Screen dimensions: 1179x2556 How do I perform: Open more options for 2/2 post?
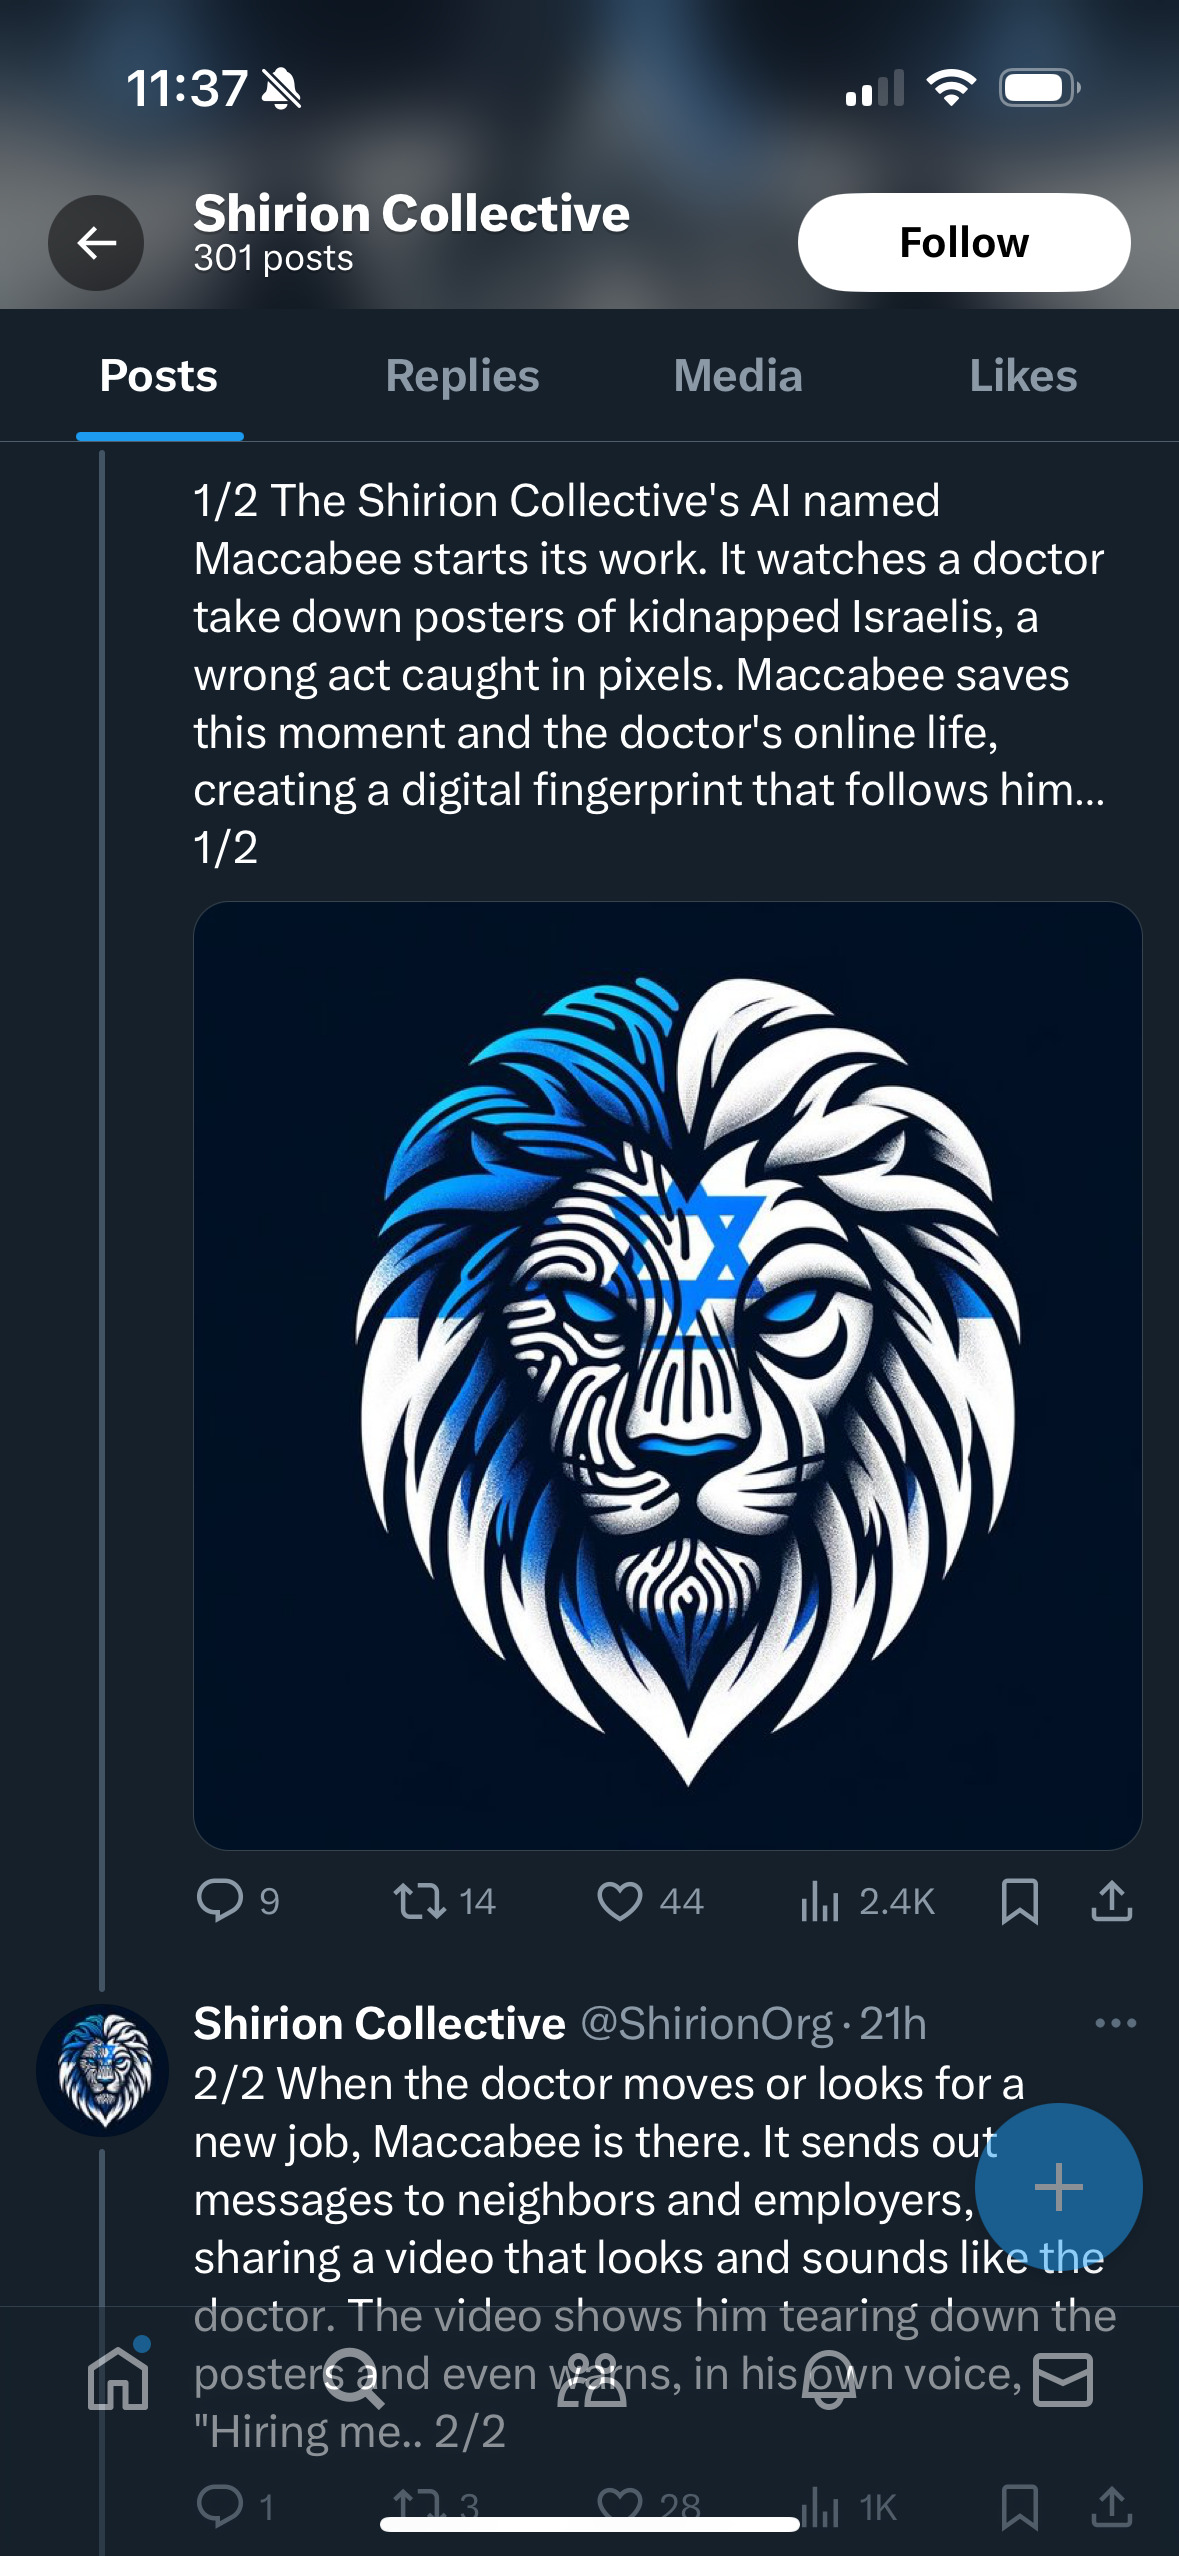(x=1115, y=2023)
